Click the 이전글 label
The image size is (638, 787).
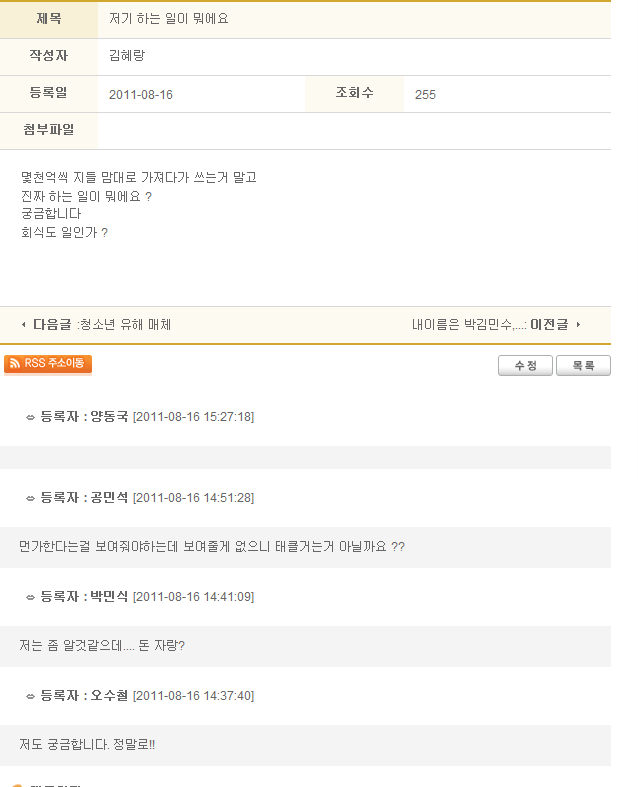tap(549, 325)
